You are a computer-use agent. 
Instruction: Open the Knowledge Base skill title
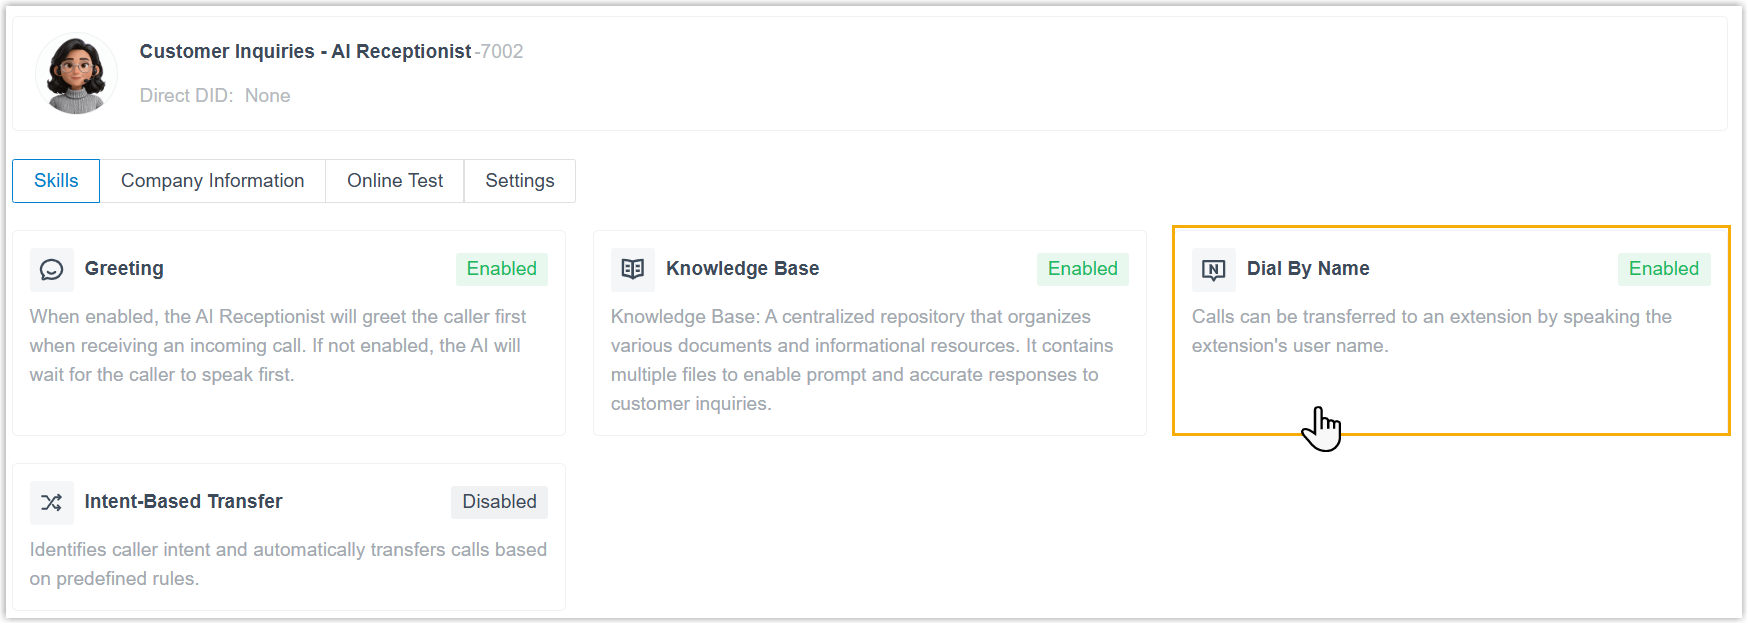[x=742, y=269]
